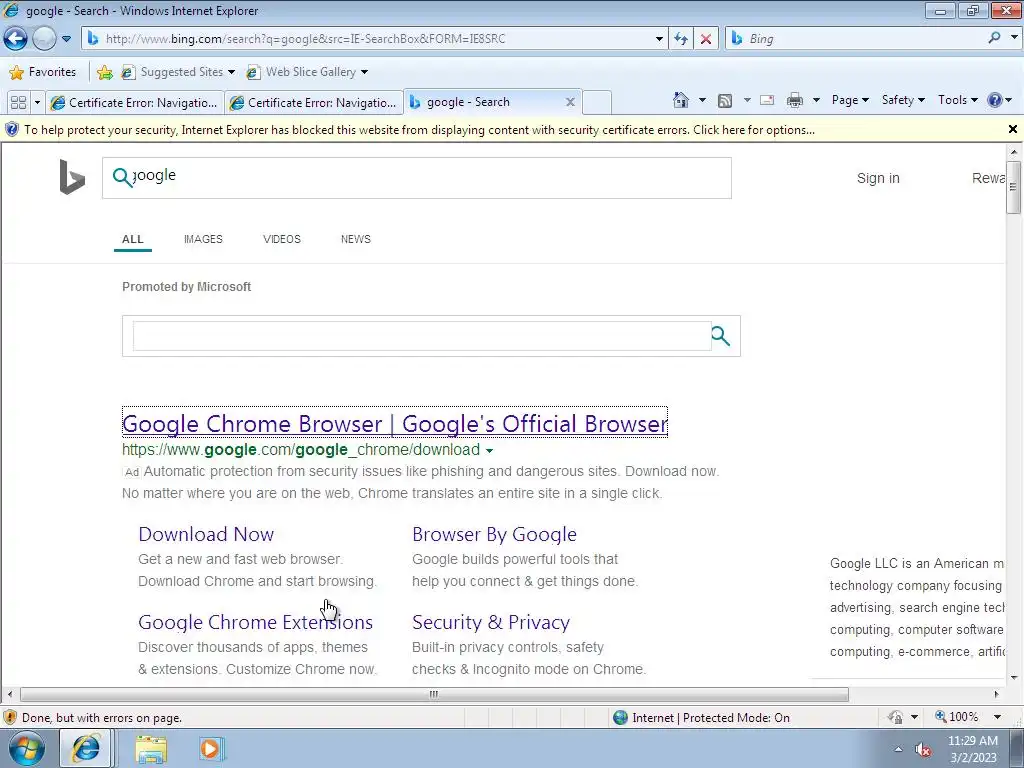Open the Favorites star button
Image resolution: width=1024 pixels, height=768 pixels.
(x=43, y=72)
